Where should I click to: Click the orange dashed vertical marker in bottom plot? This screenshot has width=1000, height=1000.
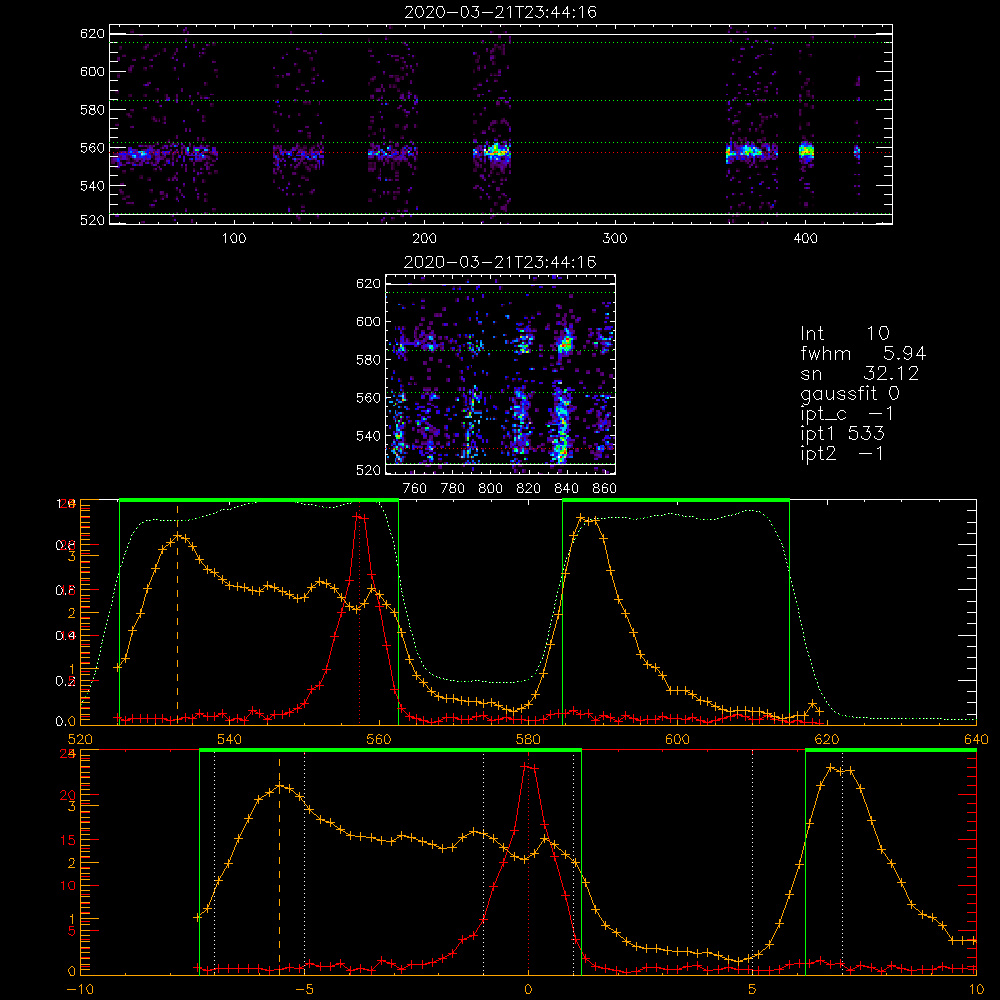click(x=279, y=864)
